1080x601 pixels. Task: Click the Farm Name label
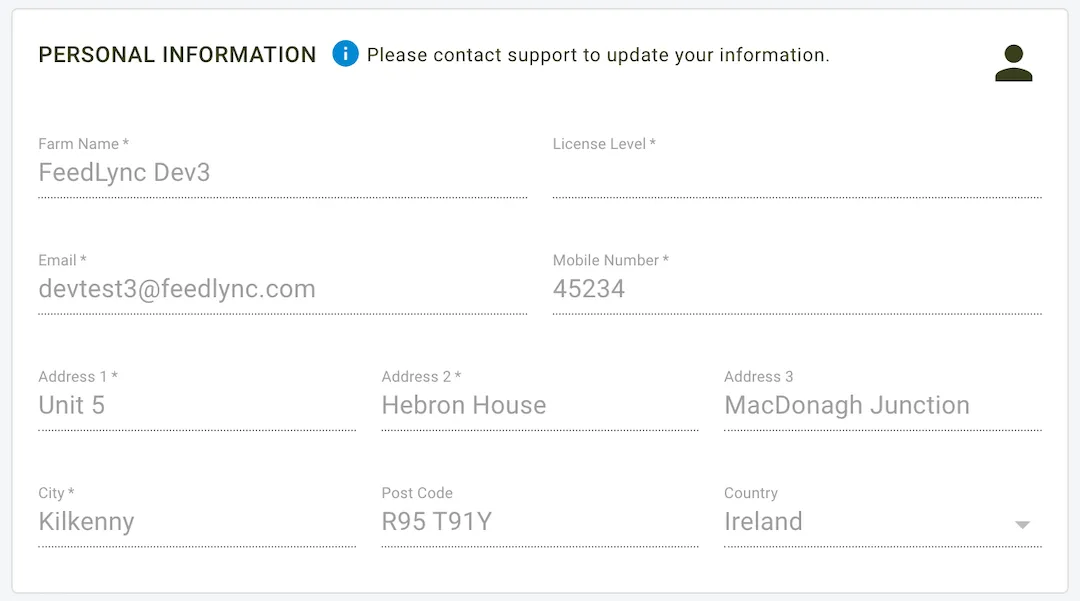point(80,143)
